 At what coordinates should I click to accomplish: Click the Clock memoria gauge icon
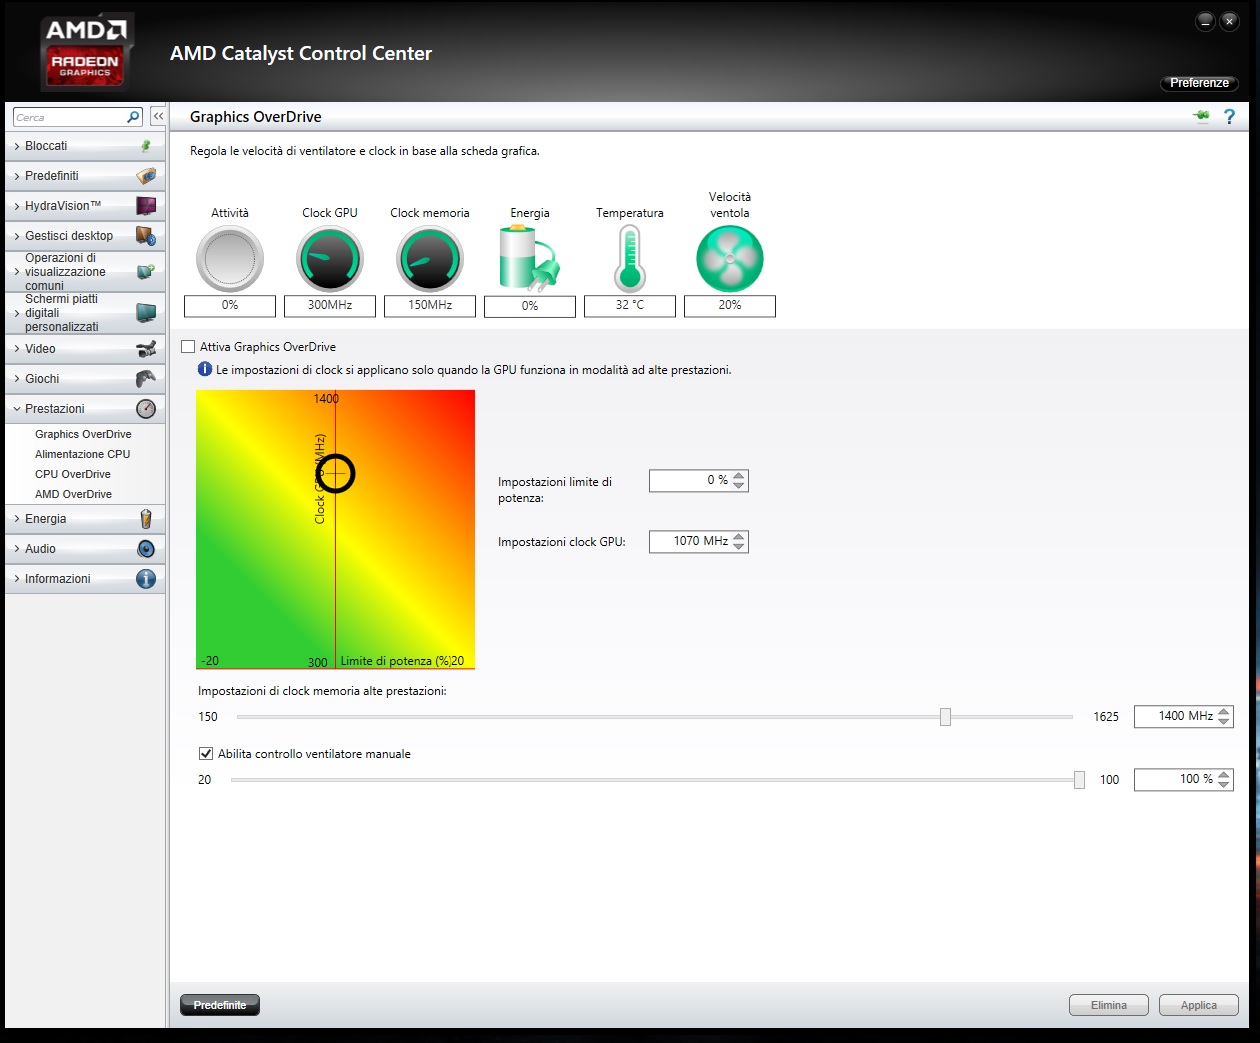click(430, 259)
